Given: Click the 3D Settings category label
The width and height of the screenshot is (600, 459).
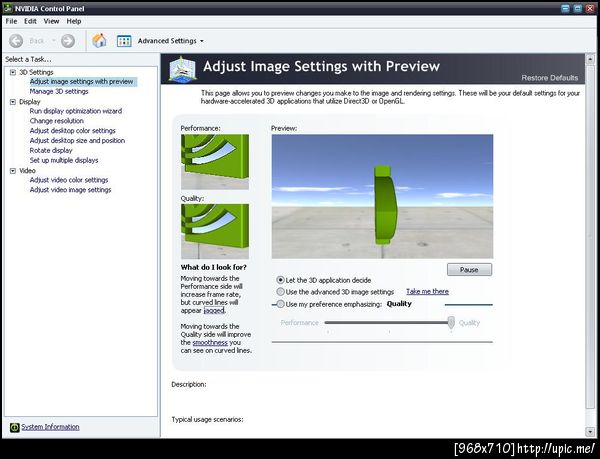Looking at the screenshot, I should tap(36, 72).
